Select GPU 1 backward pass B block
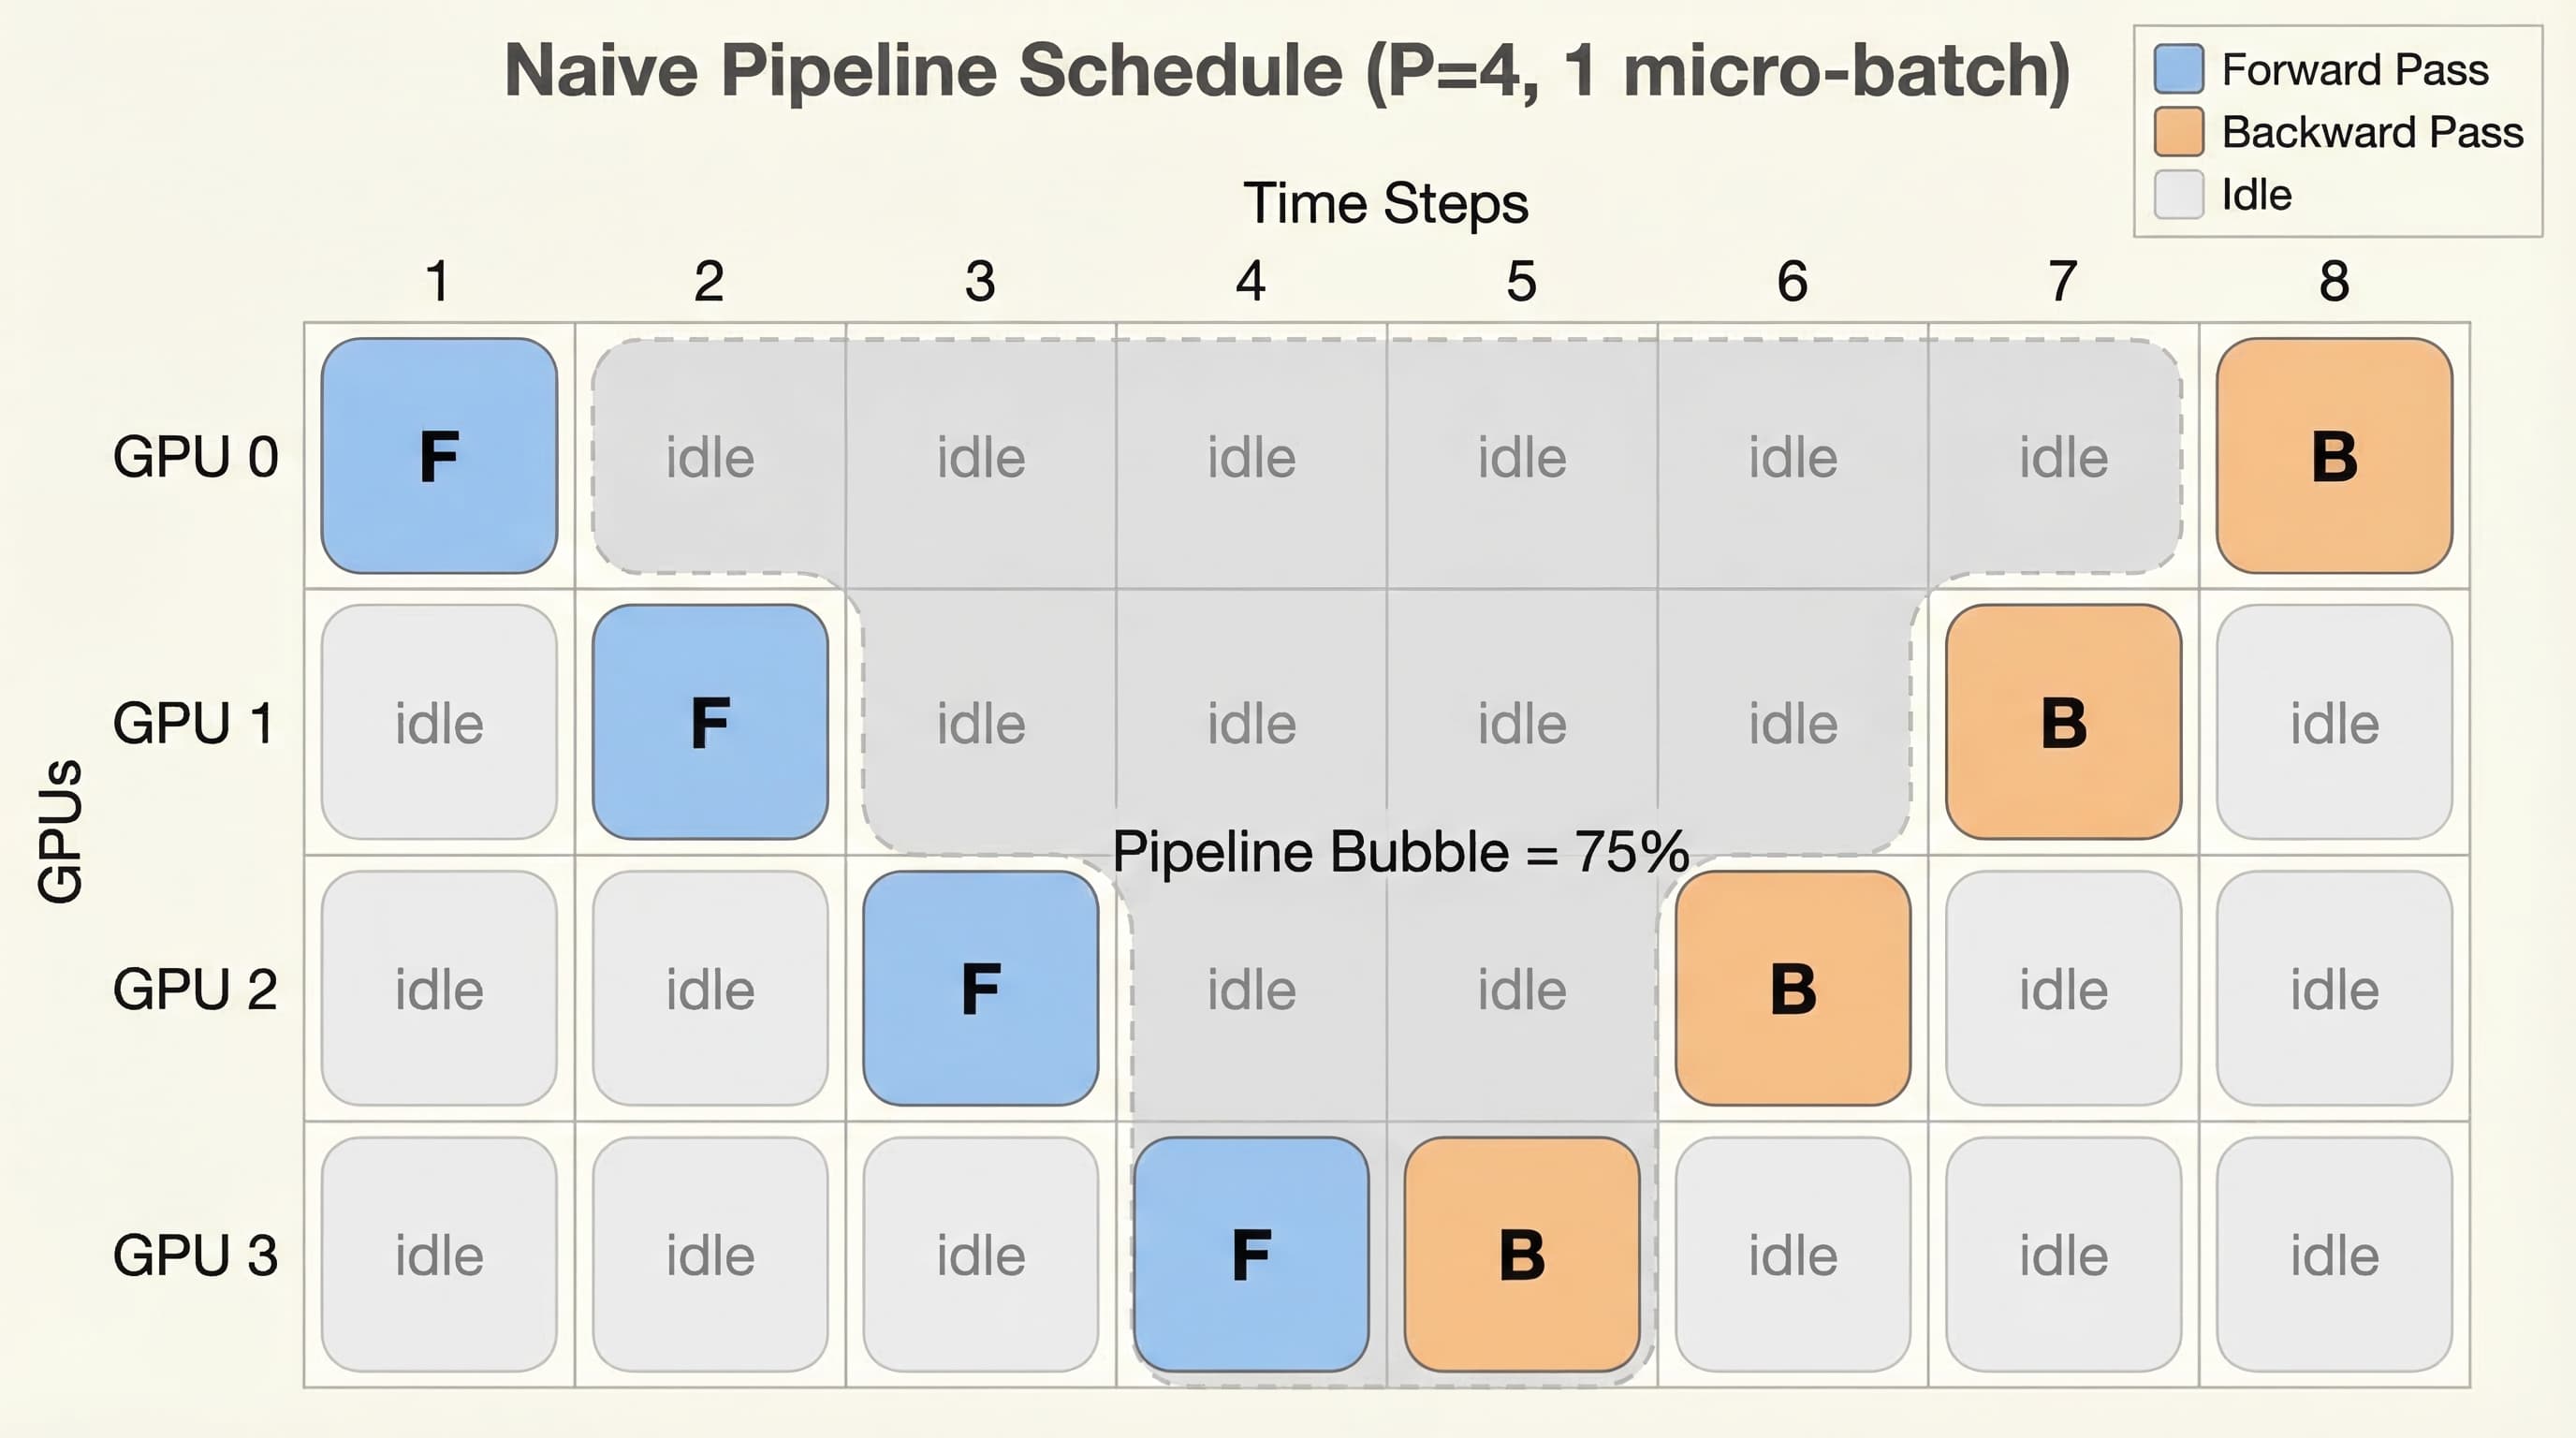2576x1438 pixels. [x=2063, y=722]
